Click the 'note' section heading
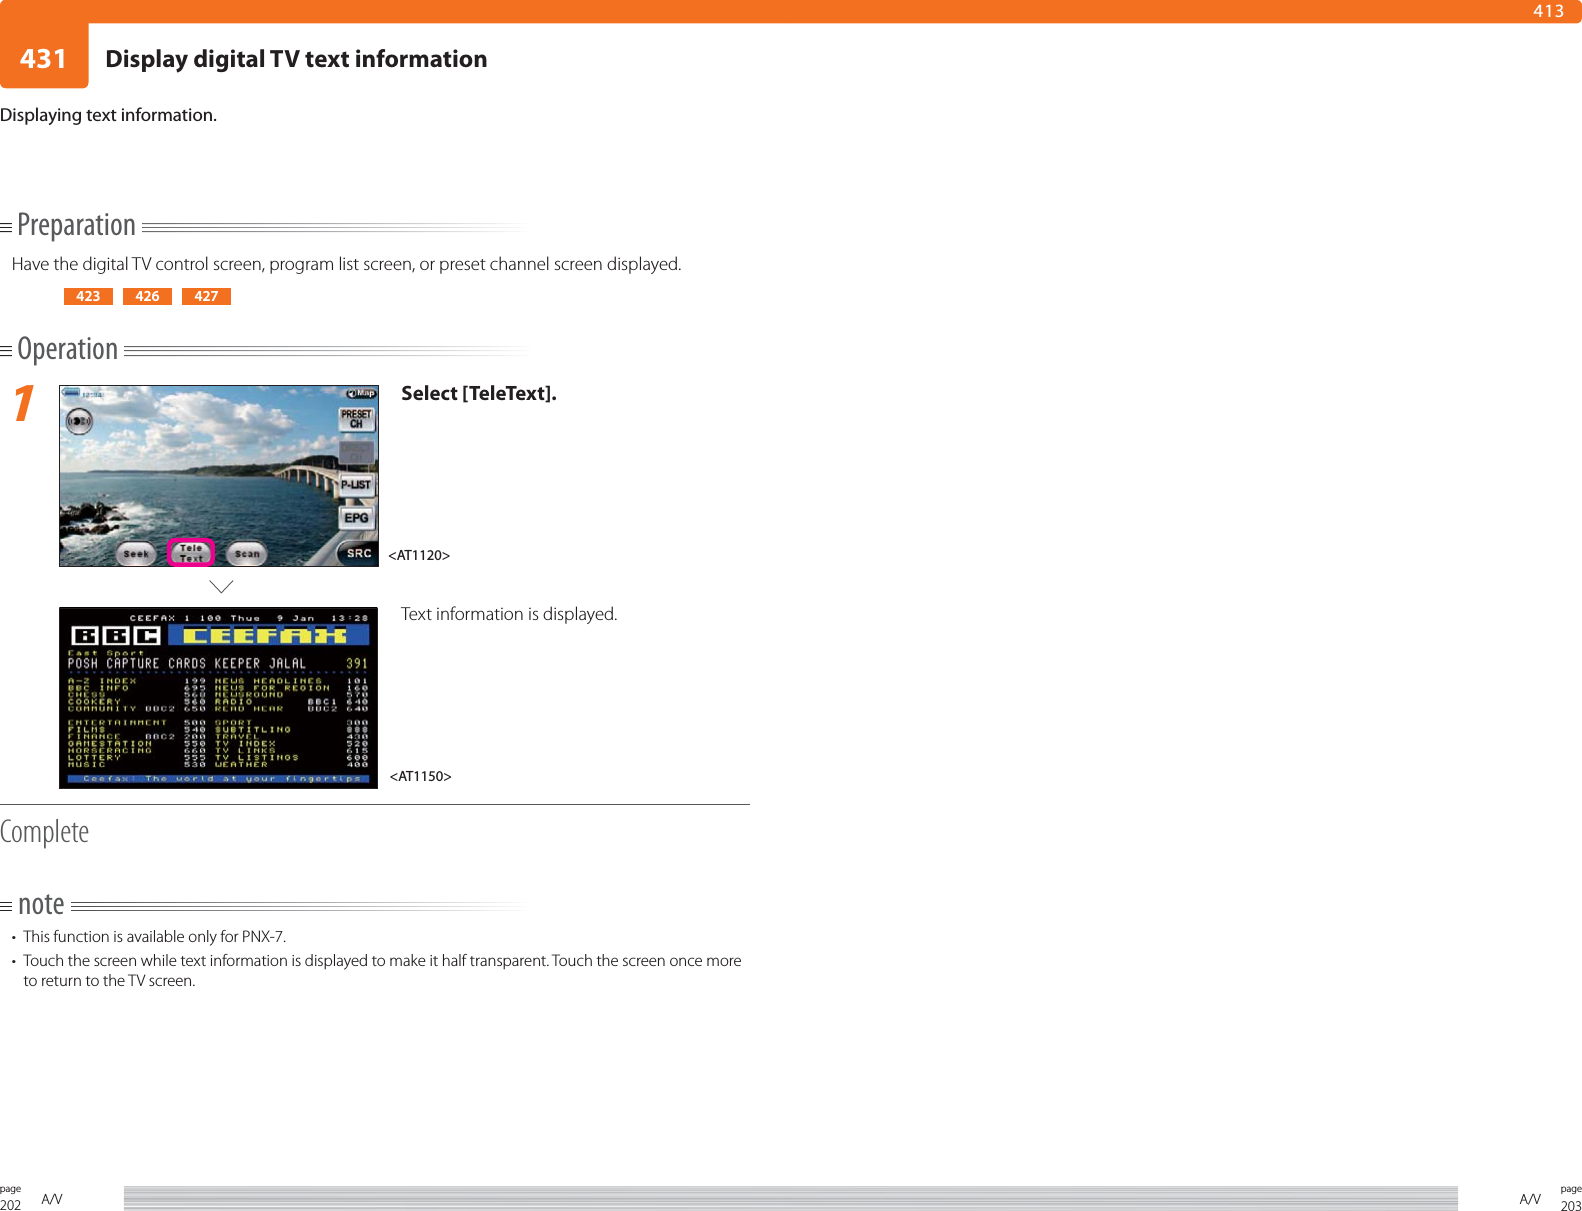This screenshot has height=1211, width=1582. pos(41,904)
